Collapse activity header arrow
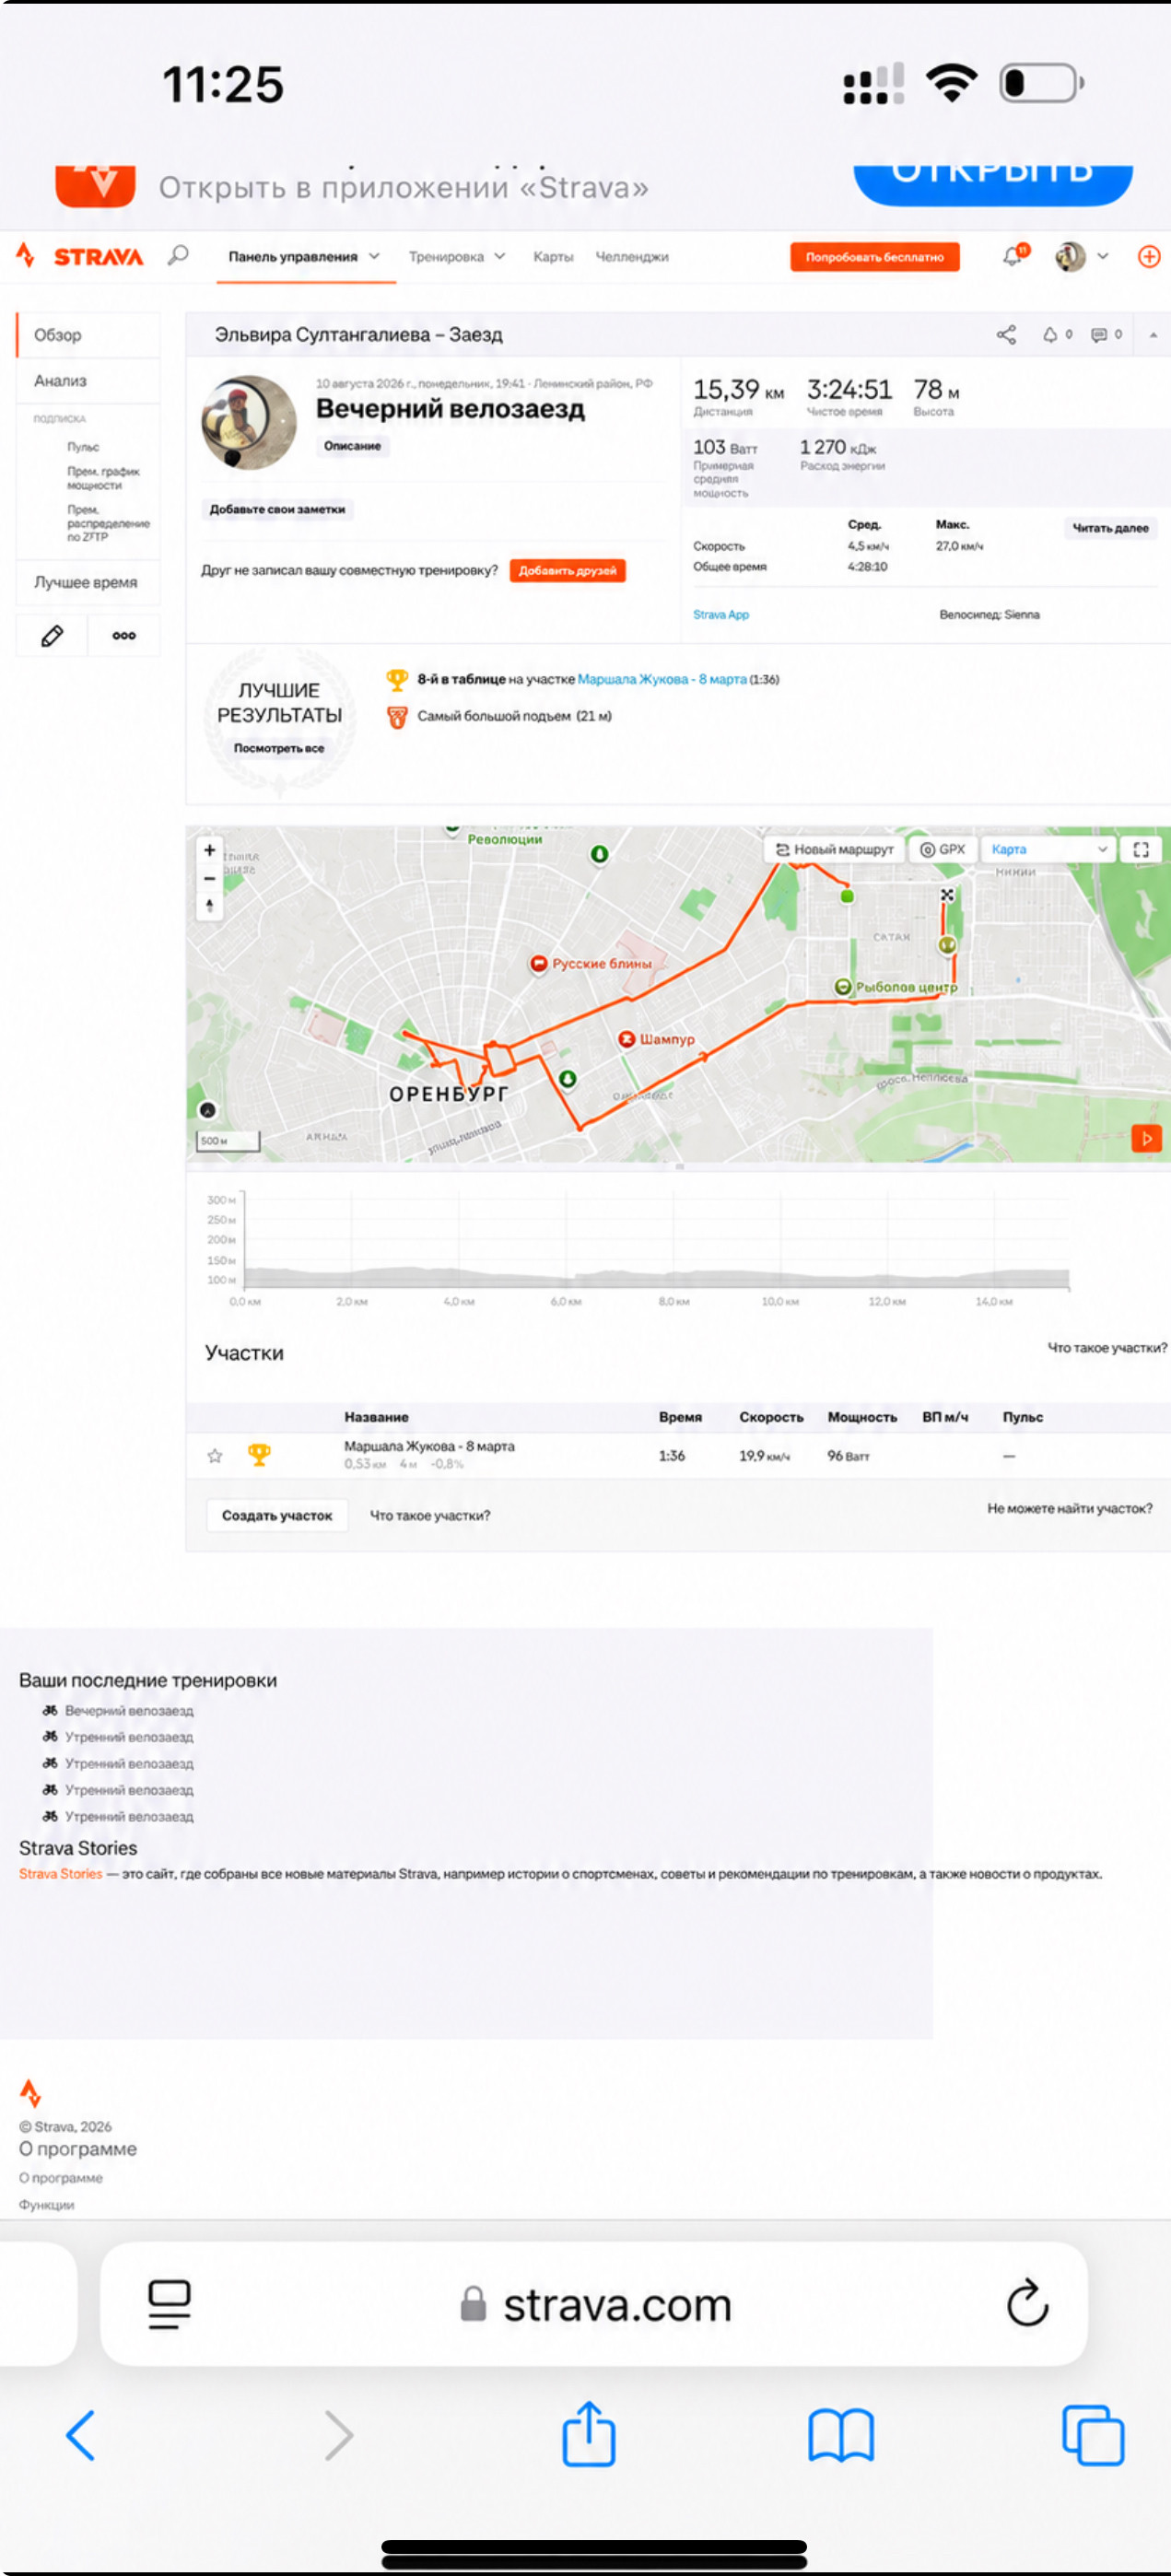 (1153, 335)
